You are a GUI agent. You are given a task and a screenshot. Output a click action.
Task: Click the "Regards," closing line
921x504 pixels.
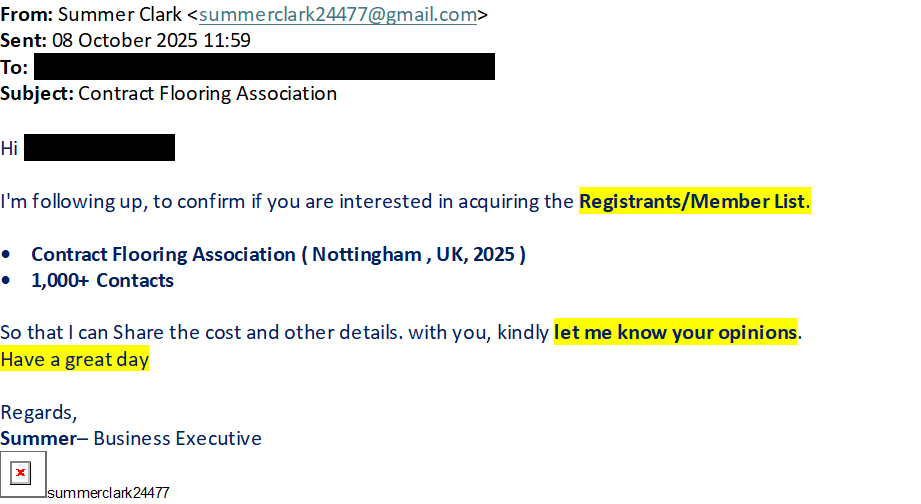click(38, 412)
